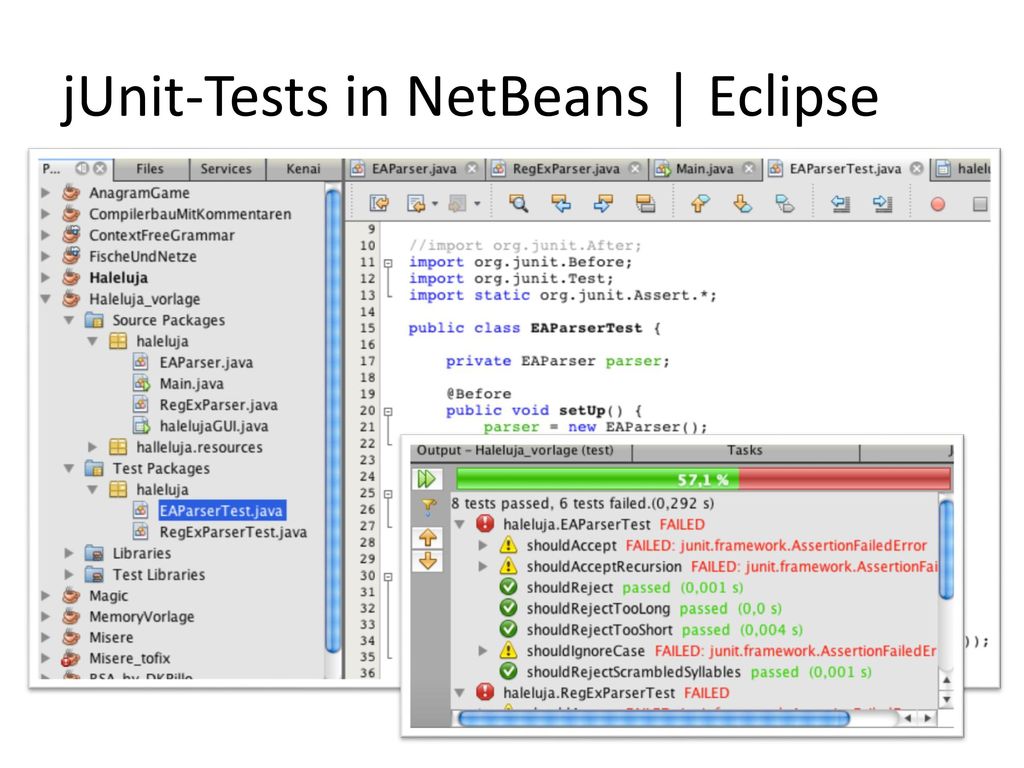Click the vertical scrollbar of test results
This screenshot has height=768, width=1024.
click(946, 549)
